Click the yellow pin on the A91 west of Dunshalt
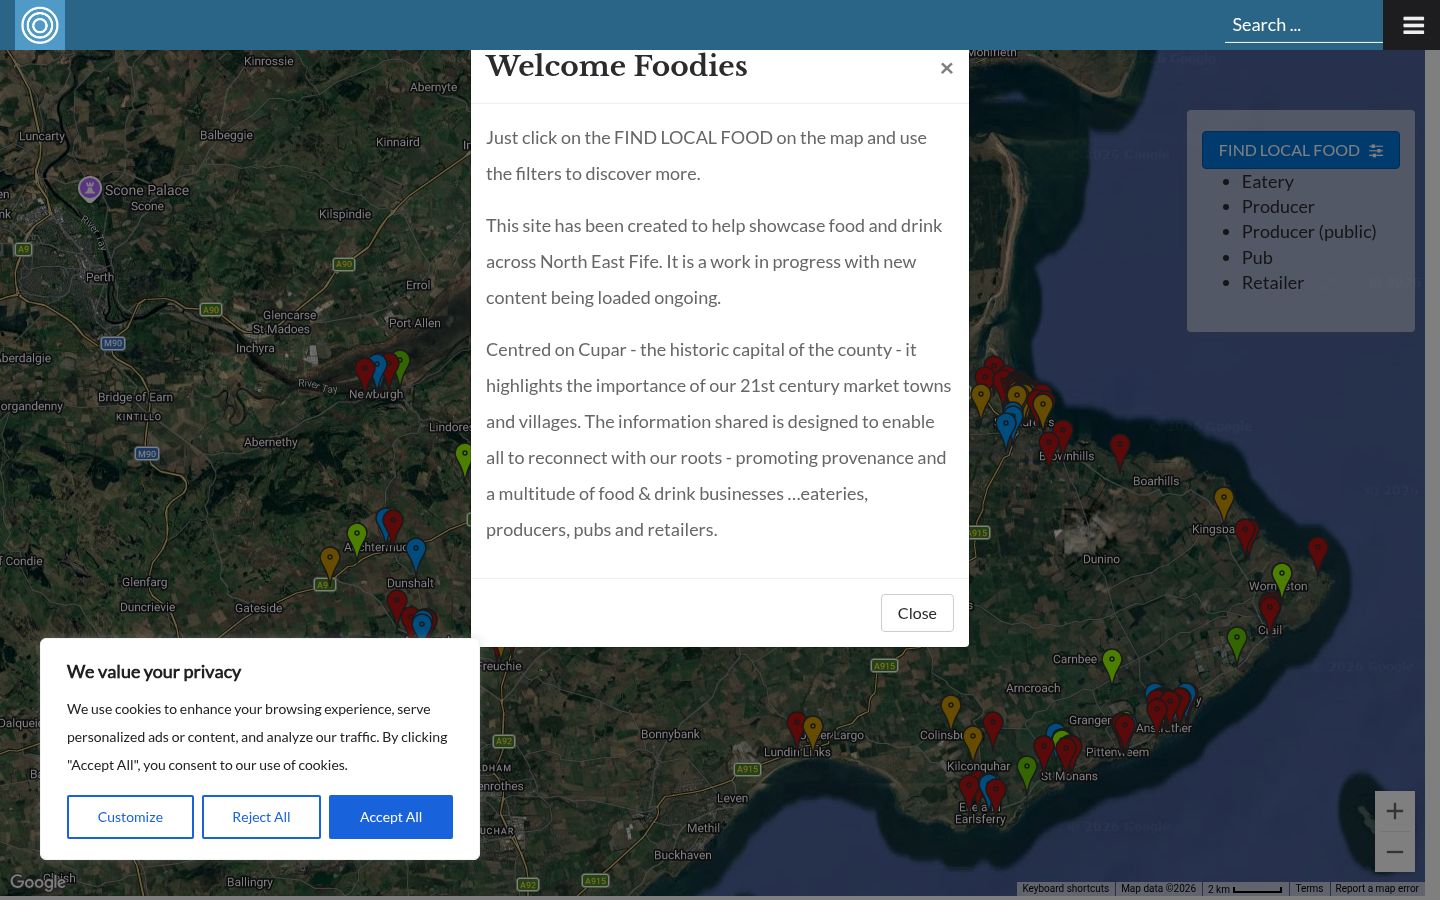Viewport: 1440px width, 900px height. [x=330, y=563]
